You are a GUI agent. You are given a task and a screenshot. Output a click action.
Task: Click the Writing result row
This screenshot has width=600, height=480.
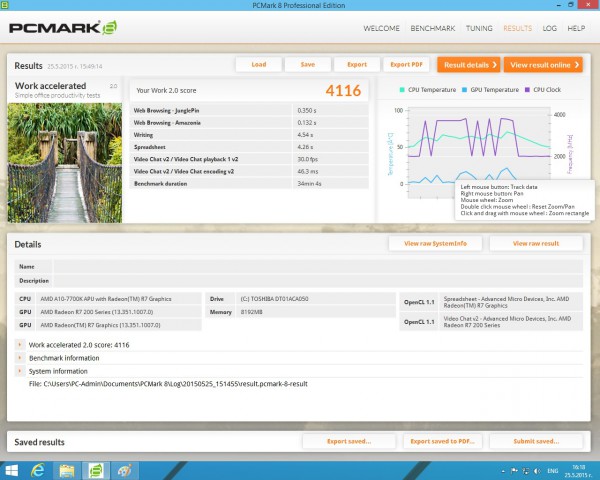[x=249, y=135]
